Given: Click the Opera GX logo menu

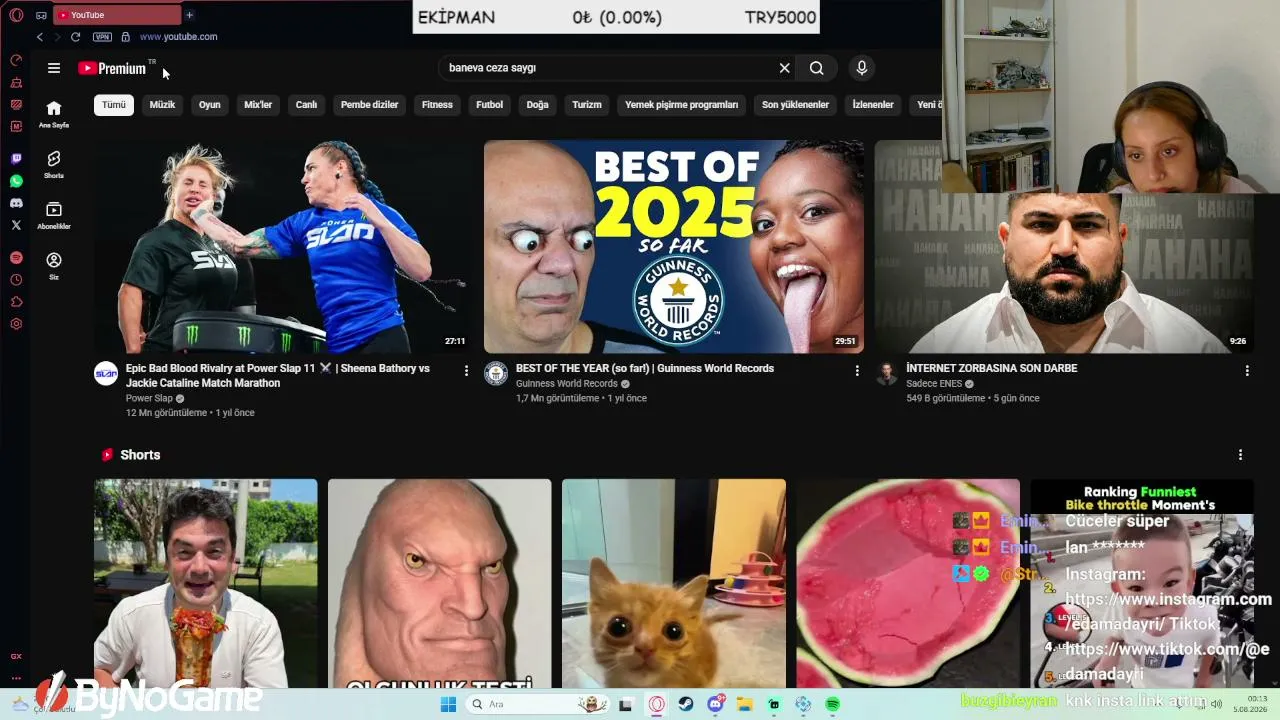Looking at the screenshot, I should 16,15.
